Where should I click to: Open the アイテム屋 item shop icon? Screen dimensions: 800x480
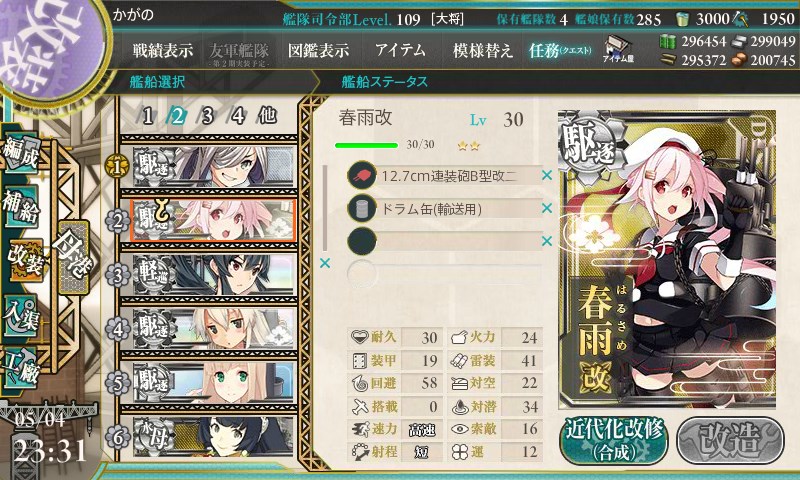618,50
